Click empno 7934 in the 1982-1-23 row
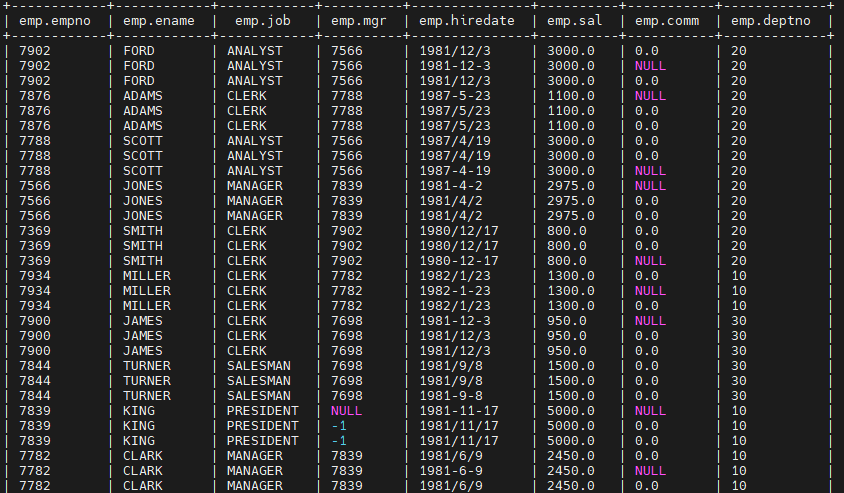Screen dimensions: 844x493 coord(35,291)
